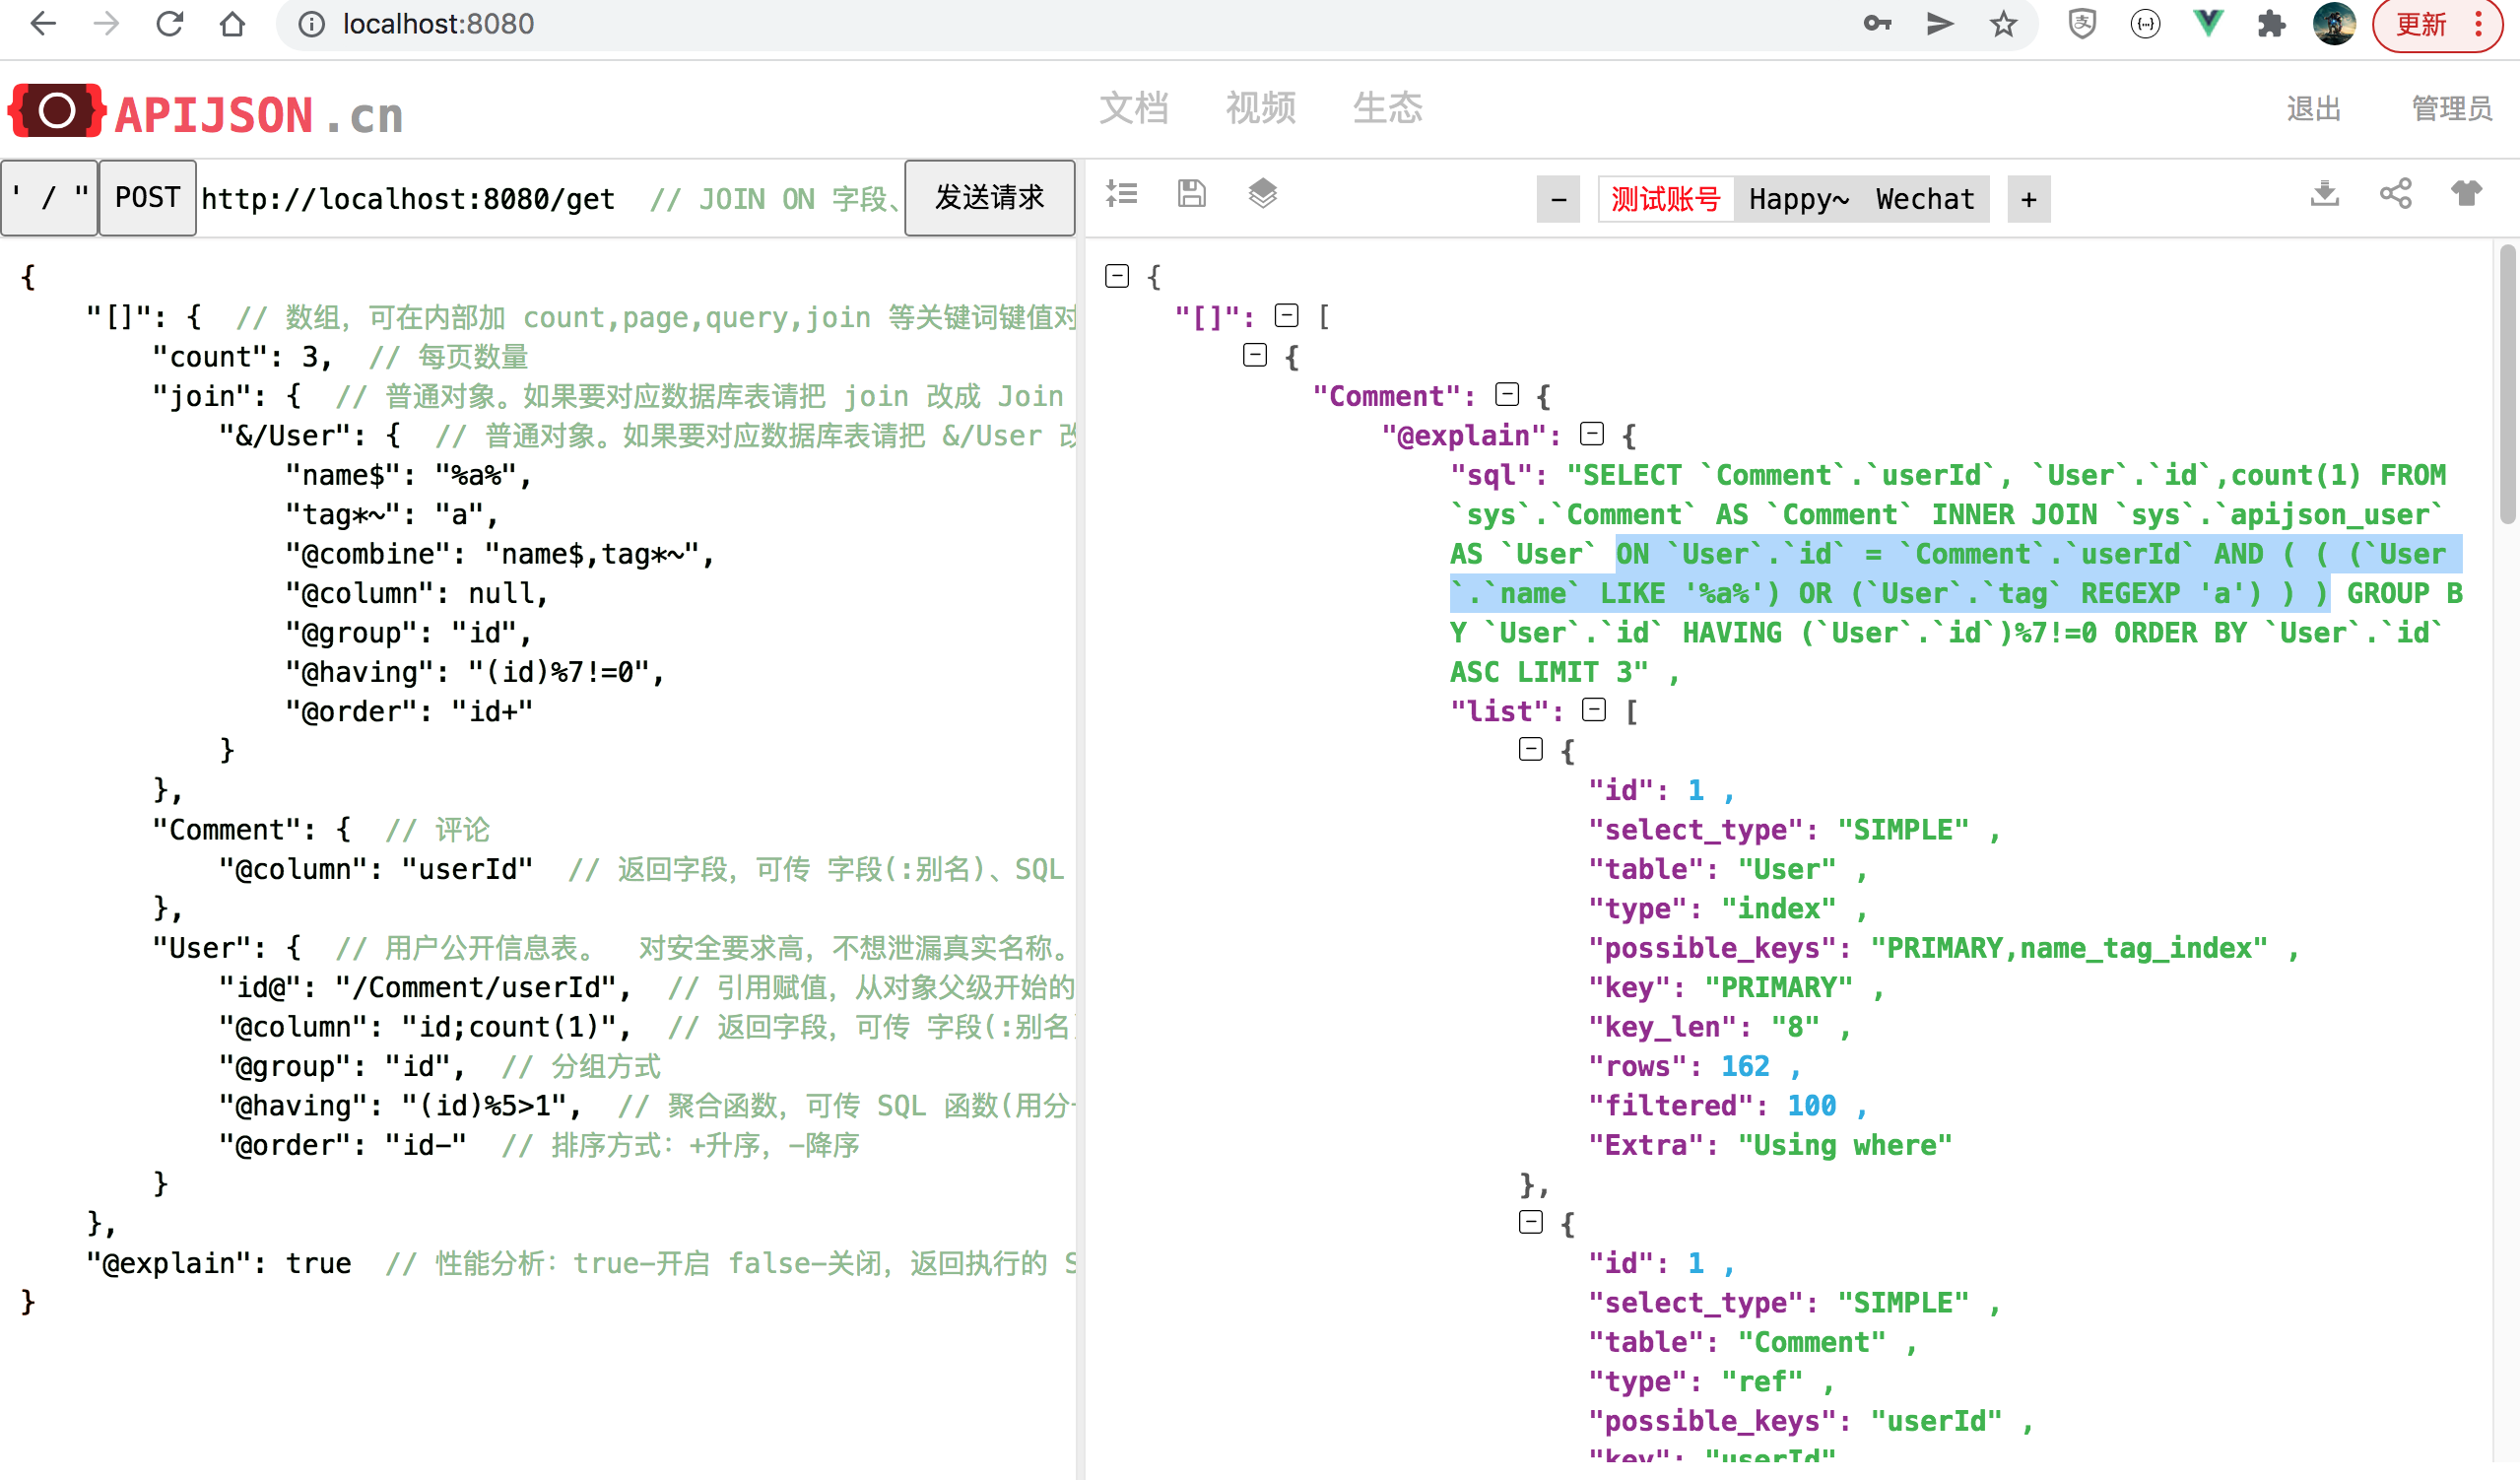Toggle the POST request method button
Screen dimensions: 2520x1480
click(147, 198)
